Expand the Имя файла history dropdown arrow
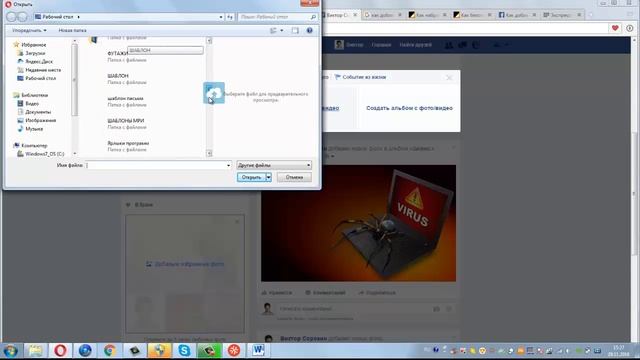 click(x=228, y=165)
